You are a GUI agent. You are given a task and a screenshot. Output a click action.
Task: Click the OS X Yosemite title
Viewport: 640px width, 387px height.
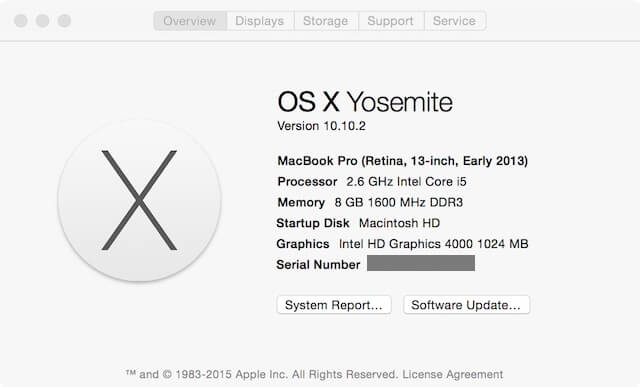tap(365, 102)
